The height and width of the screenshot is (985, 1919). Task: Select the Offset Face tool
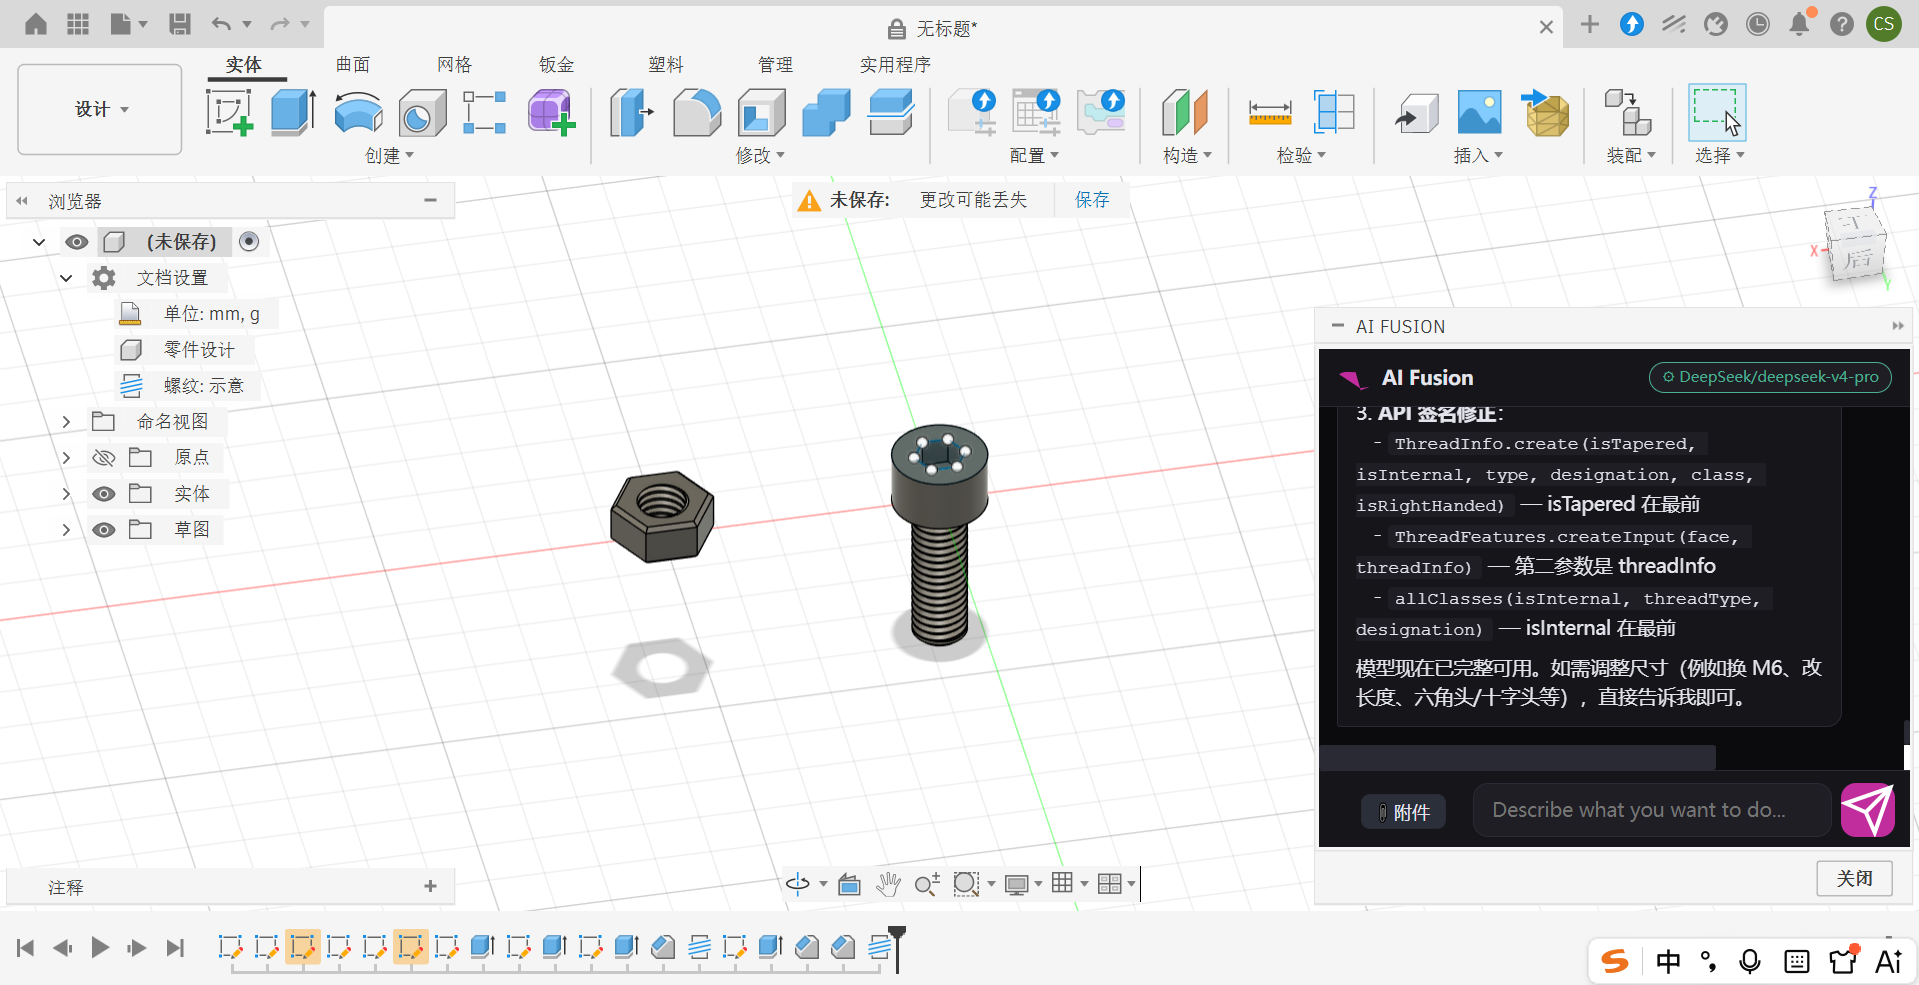(x=890, y=112)
